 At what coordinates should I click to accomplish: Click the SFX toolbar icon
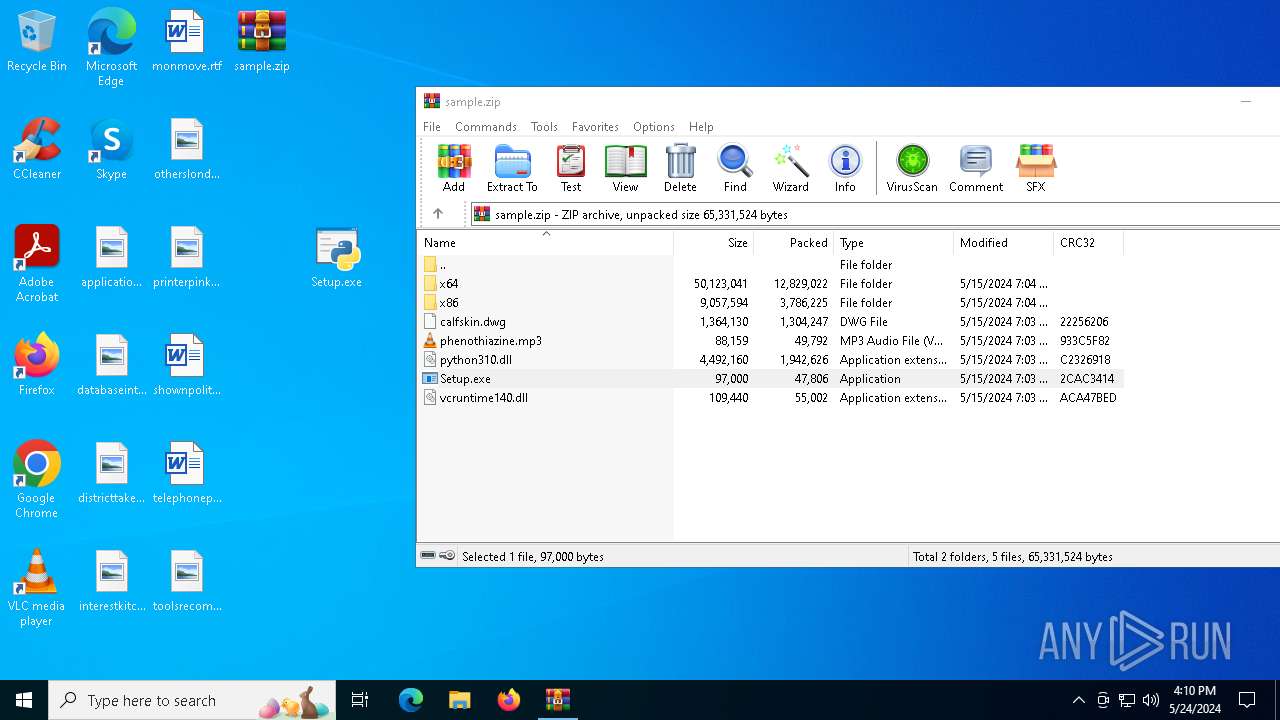(x=1035, y=168)
